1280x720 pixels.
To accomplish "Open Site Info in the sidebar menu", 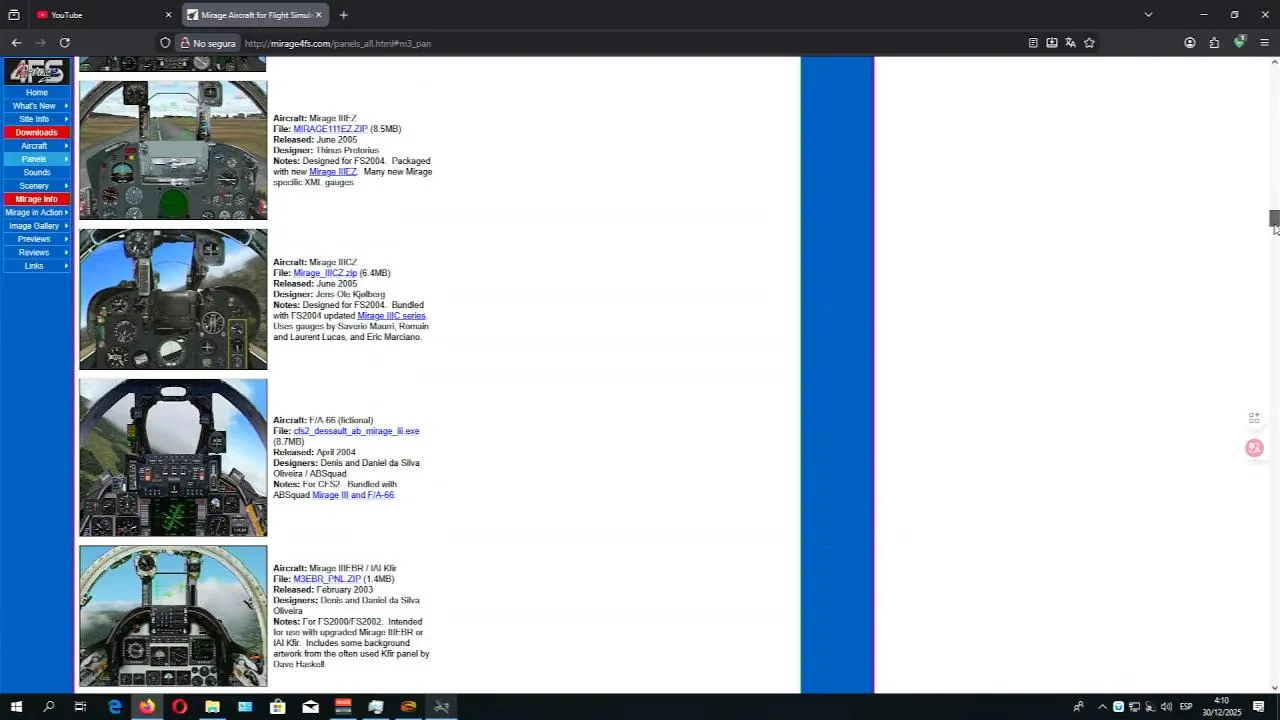I will [x=37, y=119].
